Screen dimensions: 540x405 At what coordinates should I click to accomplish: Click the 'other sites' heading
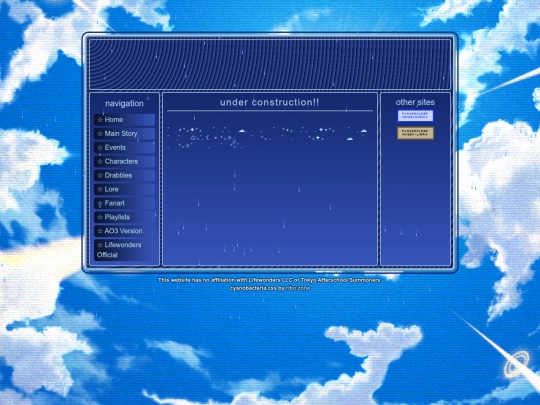point(415,102)
